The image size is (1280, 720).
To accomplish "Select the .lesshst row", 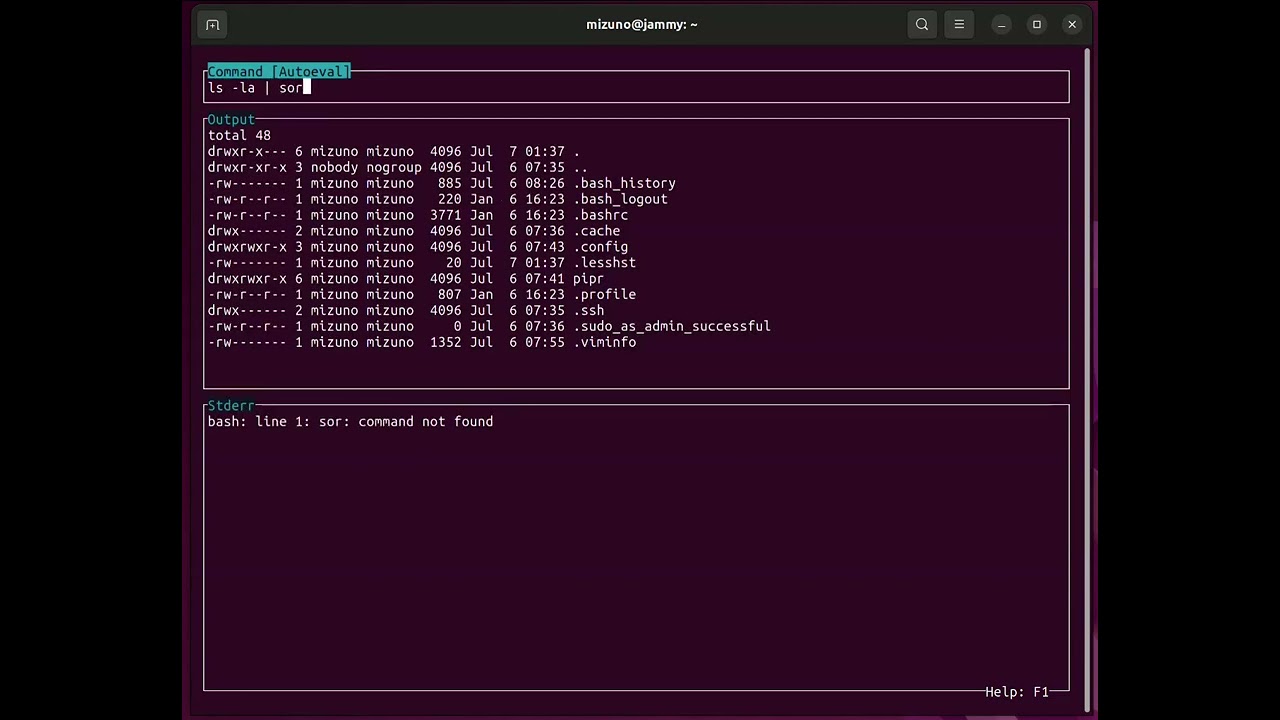I will pos(422,263).
